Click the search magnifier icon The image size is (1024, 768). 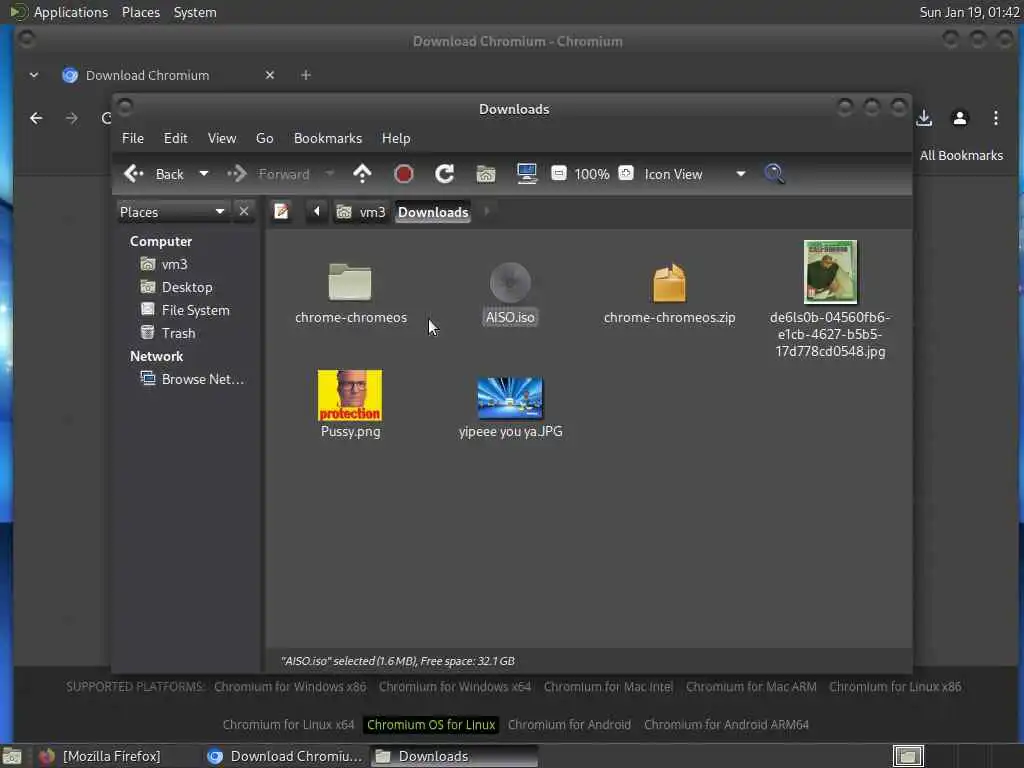point(775,174)
